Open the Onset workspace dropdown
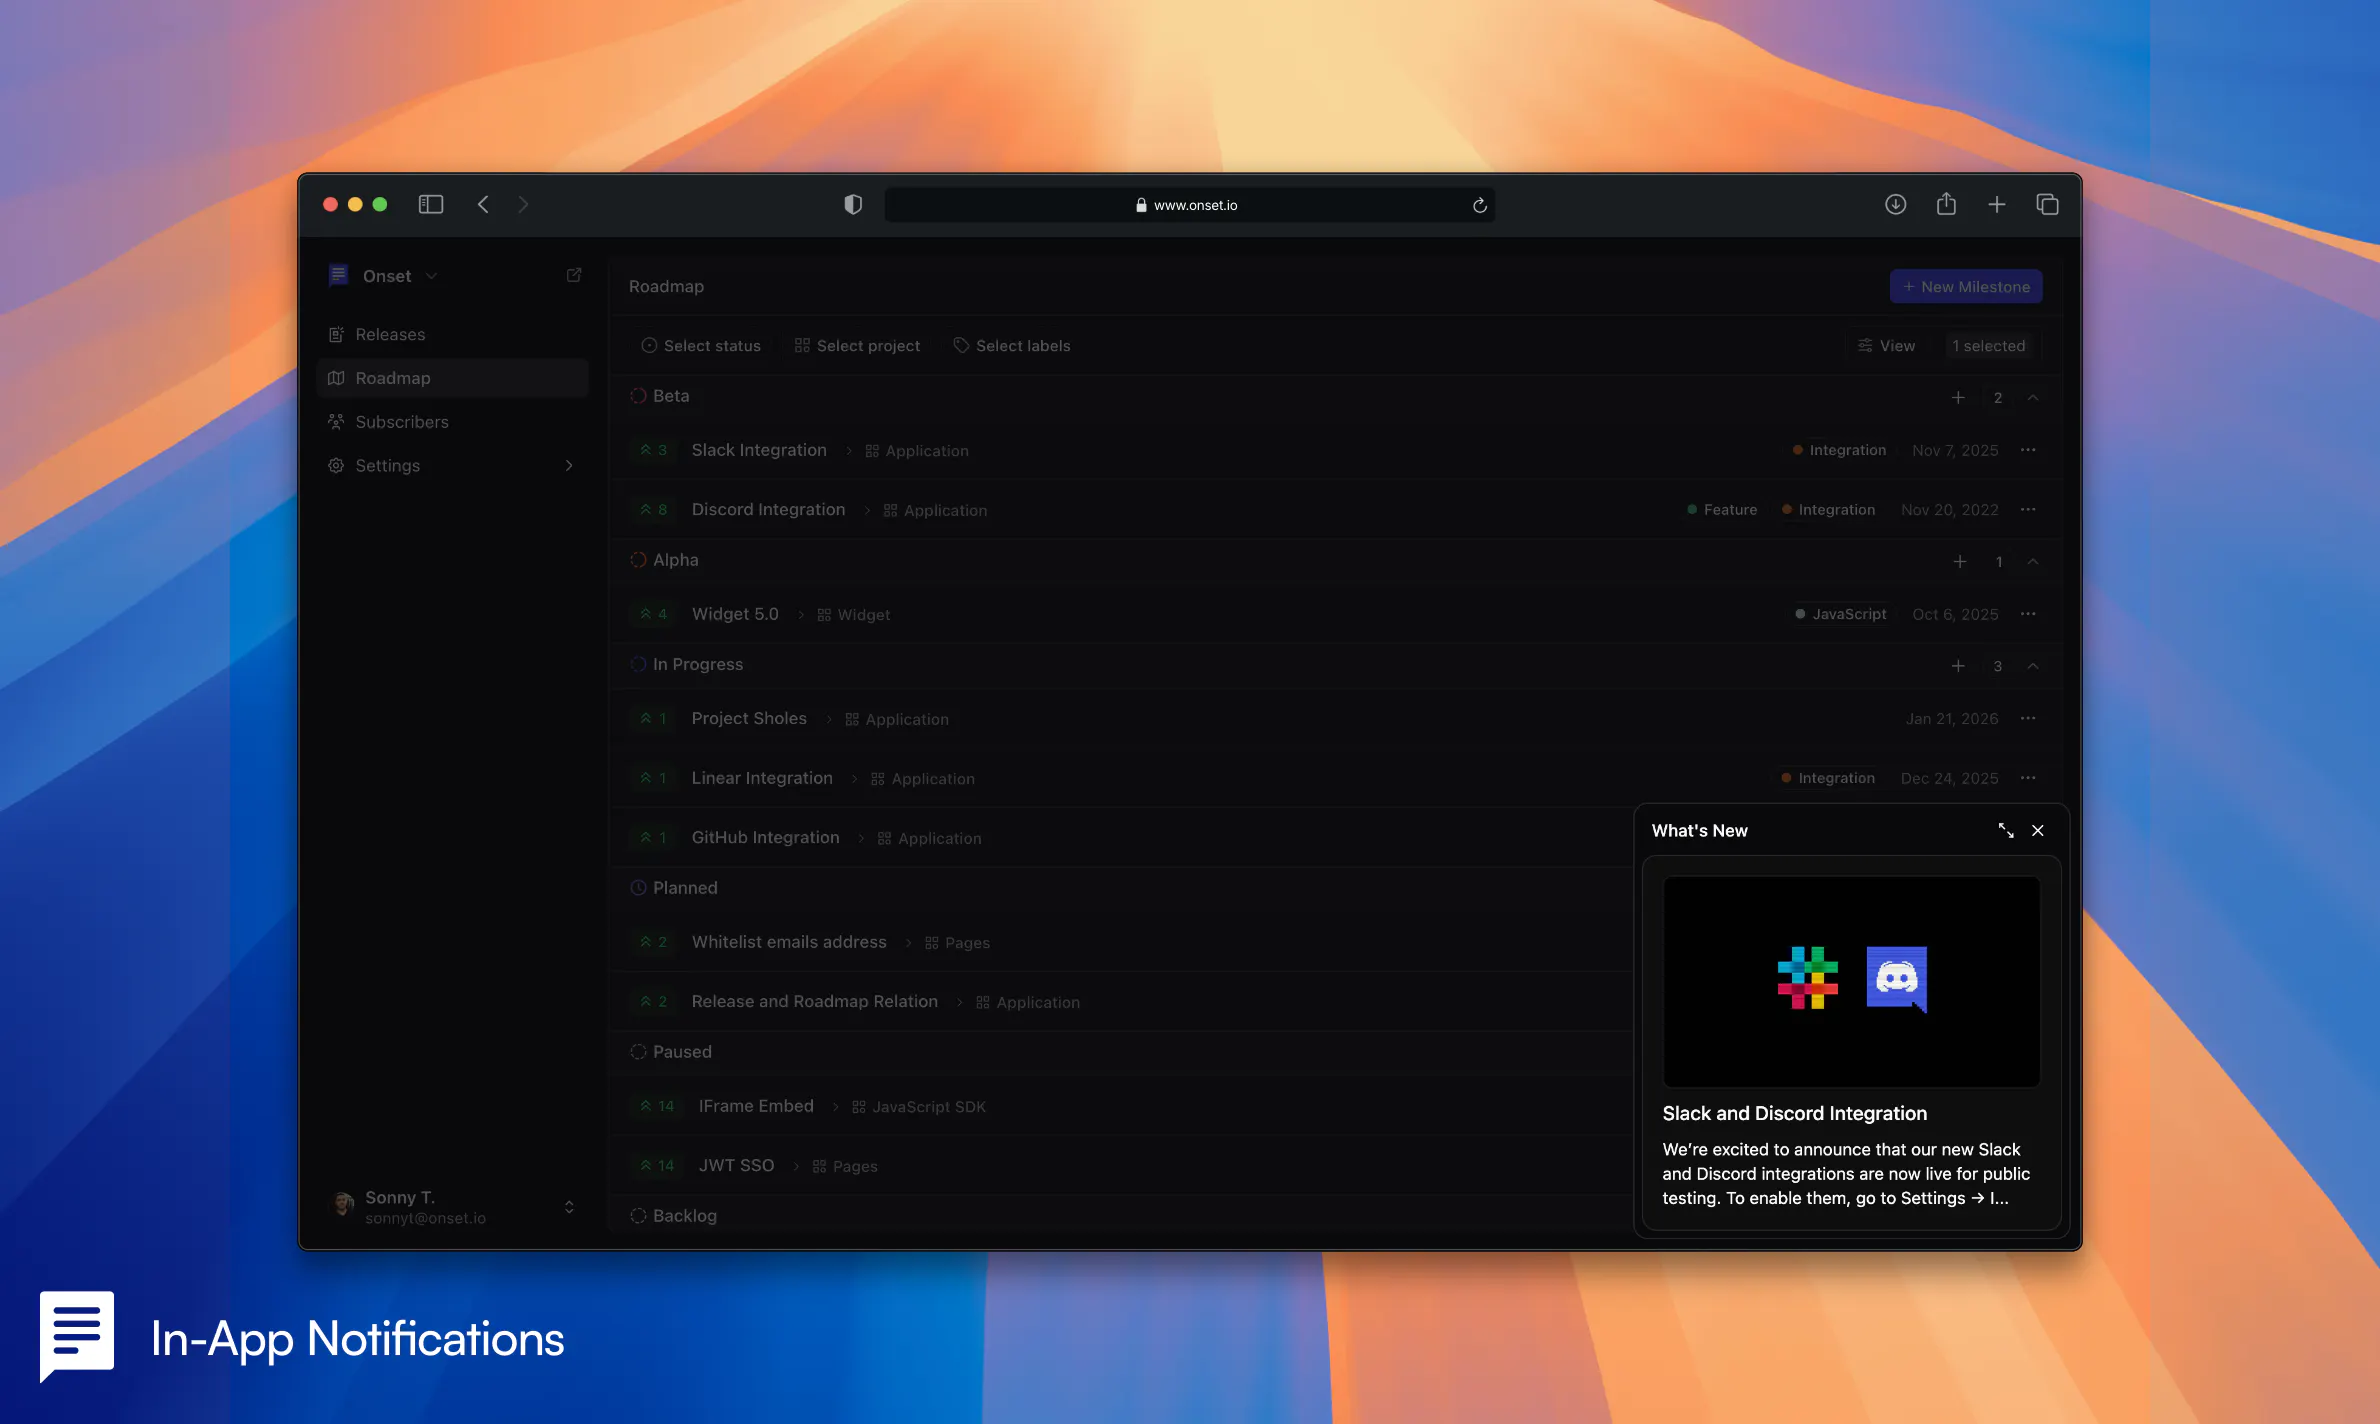This screenshot has height=1424, width=2380. (385, 276)
